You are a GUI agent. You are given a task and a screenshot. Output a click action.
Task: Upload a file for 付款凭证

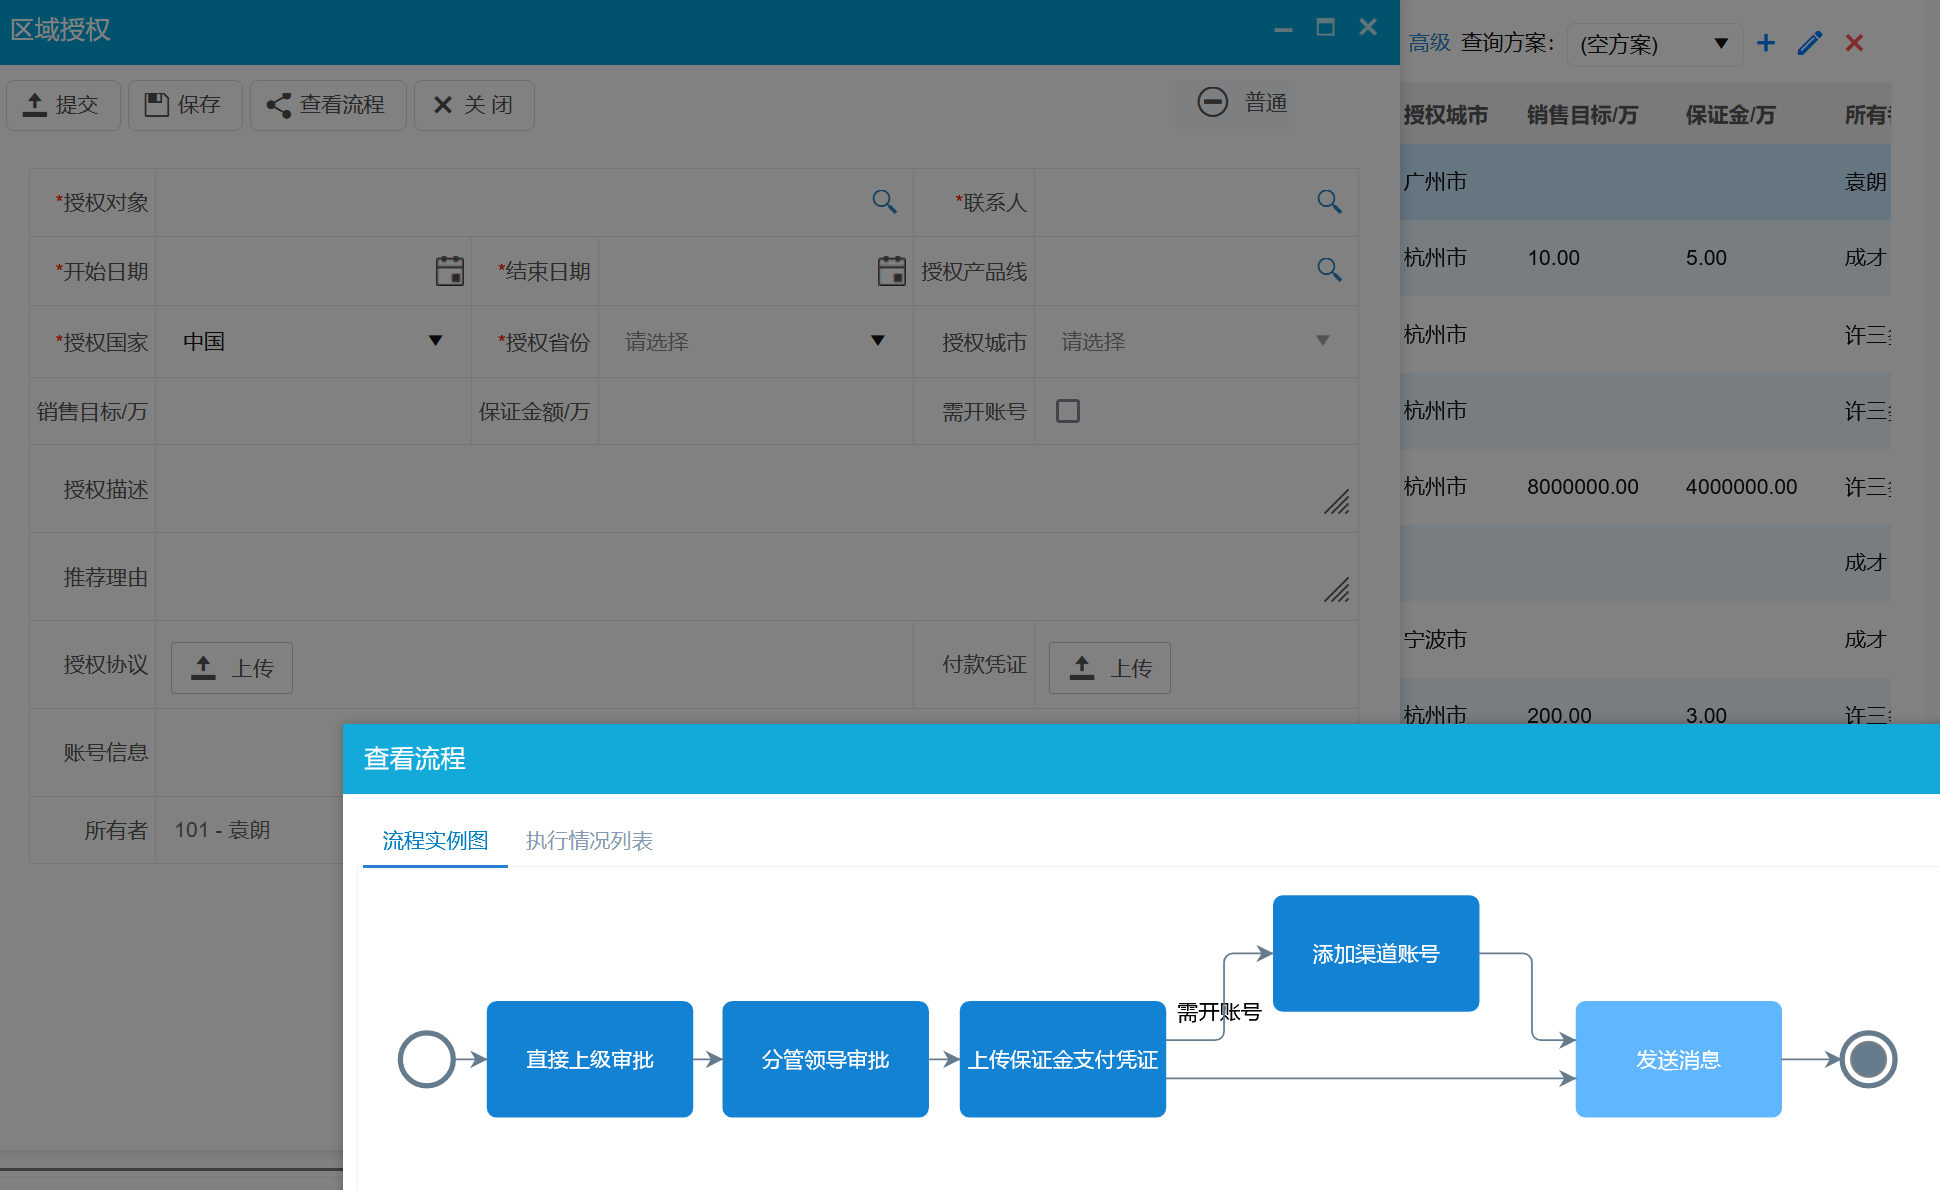pyautogui.click(x=1110, y=668)
